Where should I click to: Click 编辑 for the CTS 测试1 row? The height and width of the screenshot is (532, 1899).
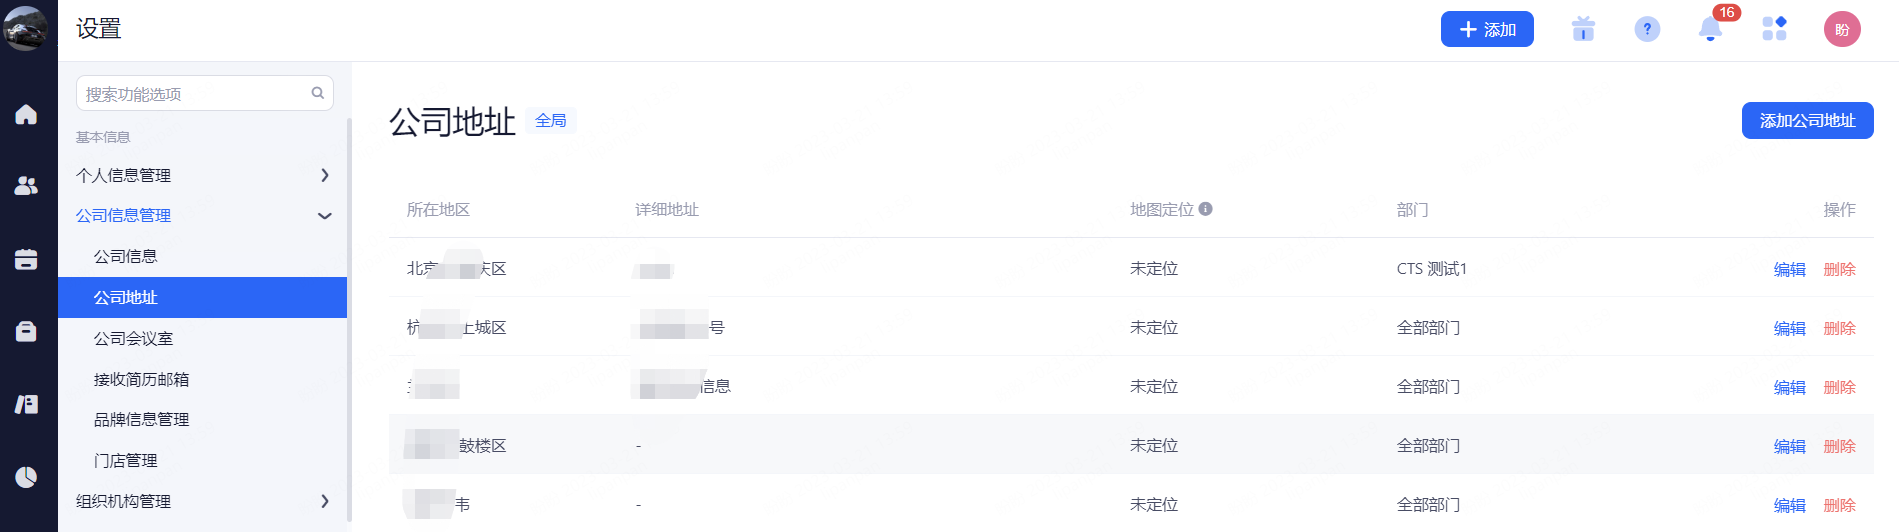point(1789,269)
